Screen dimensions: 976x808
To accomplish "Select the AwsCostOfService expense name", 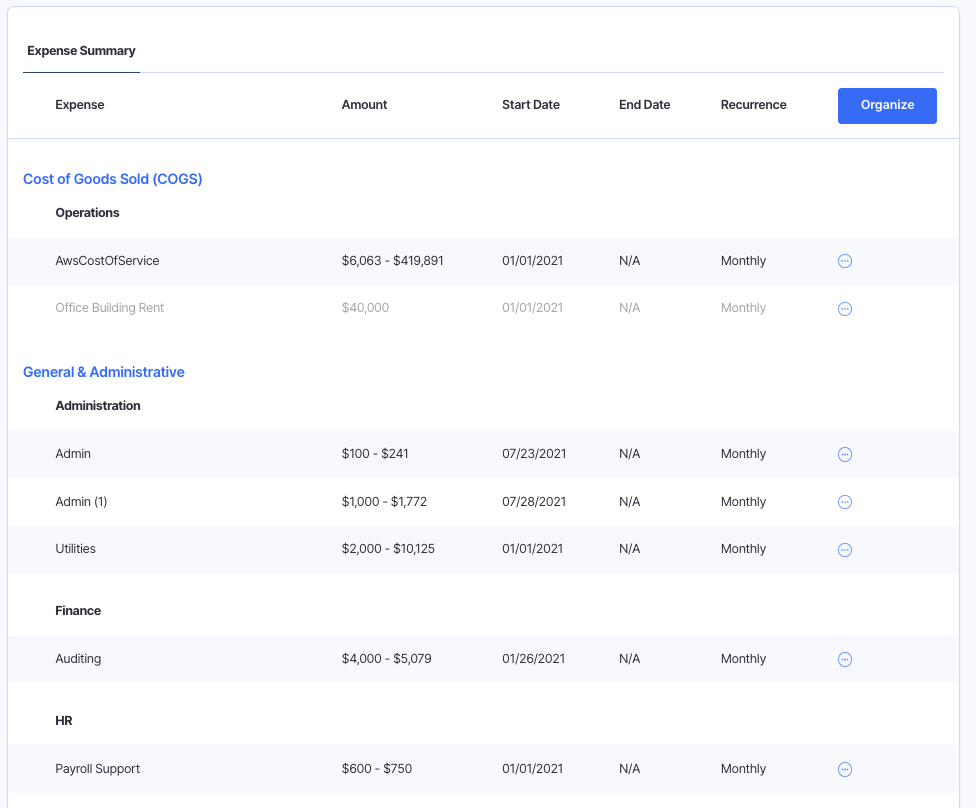I will click(107, 261).
